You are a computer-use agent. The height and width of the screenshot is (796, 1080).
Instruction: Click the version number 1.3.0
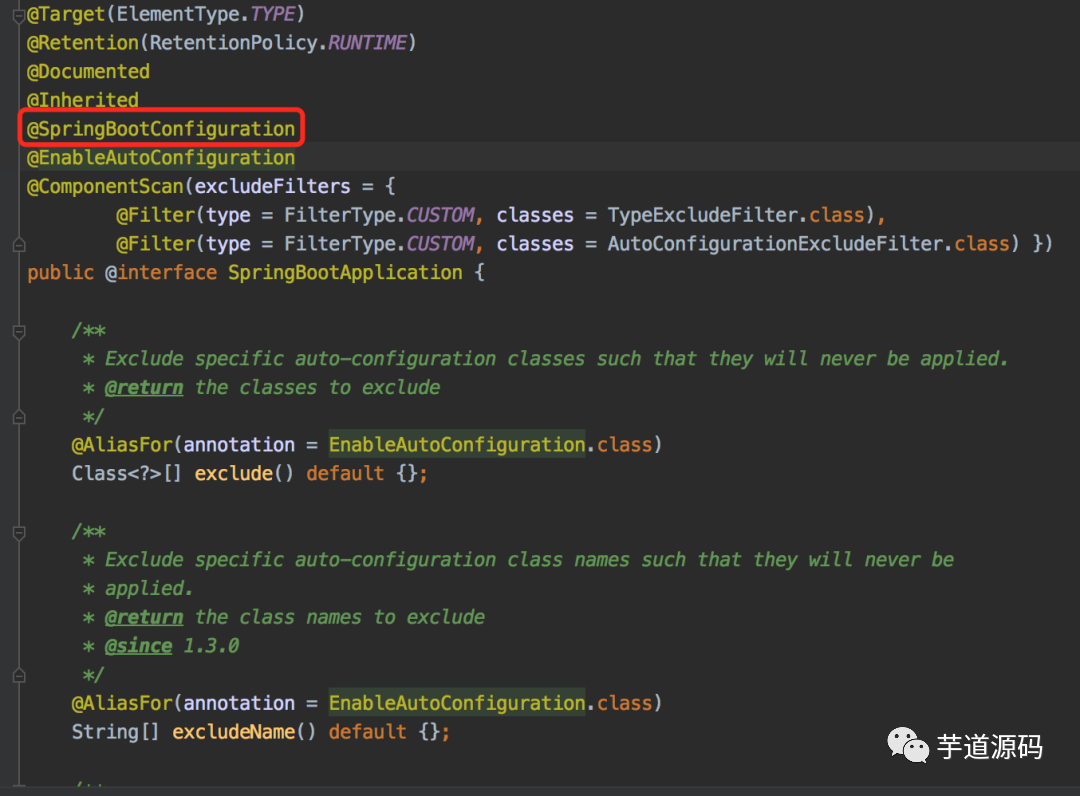coord(211,646)
